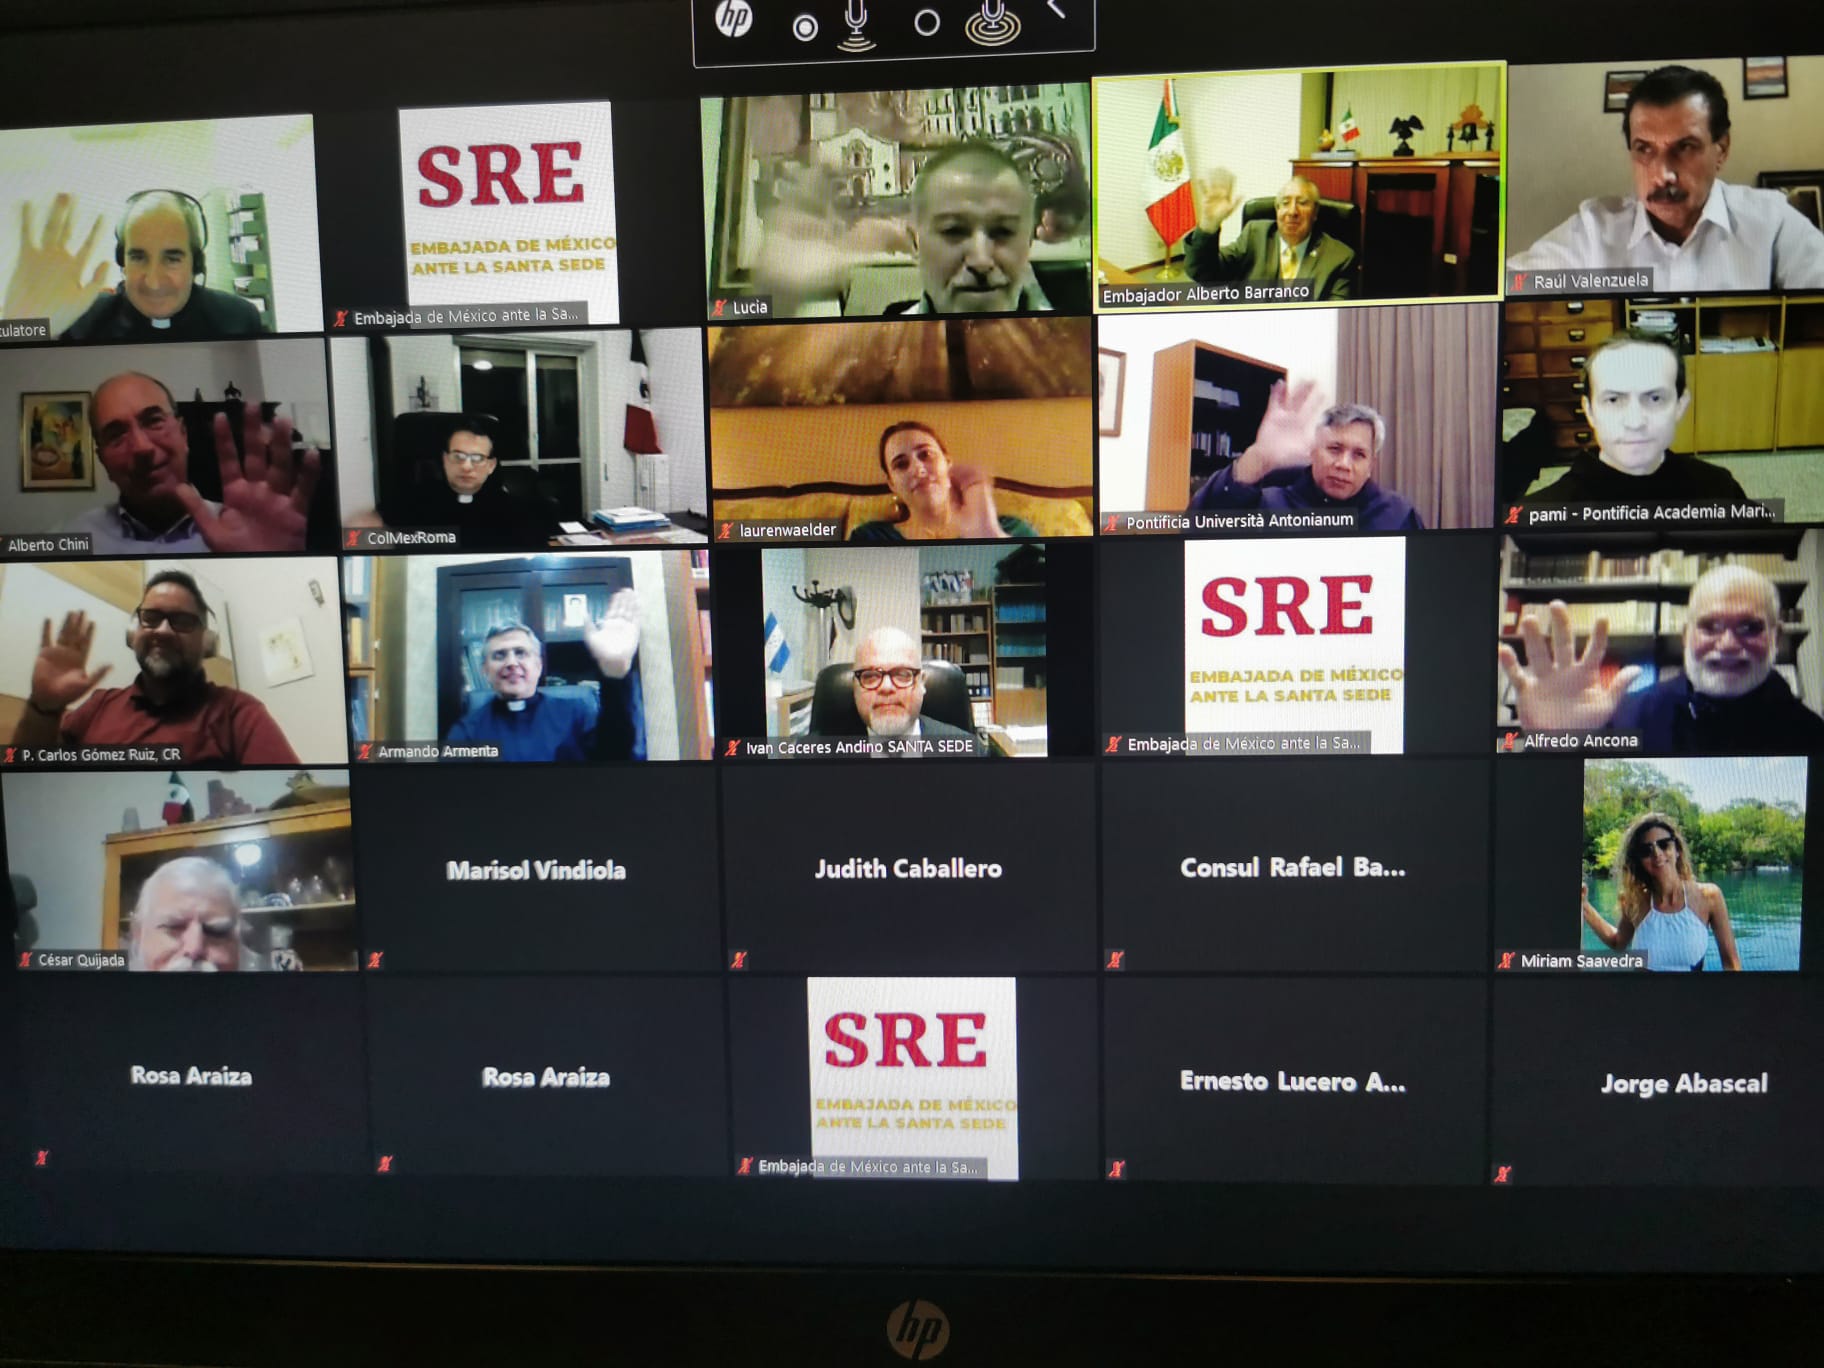The image size is (1824, 1368).
Task: Click the "Ernesto Lucero A..." name text
Action: 1292,1081
